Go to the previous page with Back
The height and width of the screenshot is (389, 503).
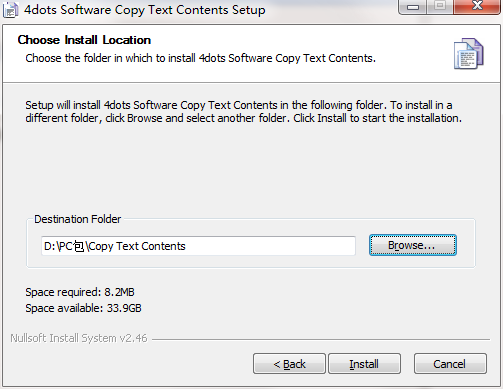tap(289, 364)
